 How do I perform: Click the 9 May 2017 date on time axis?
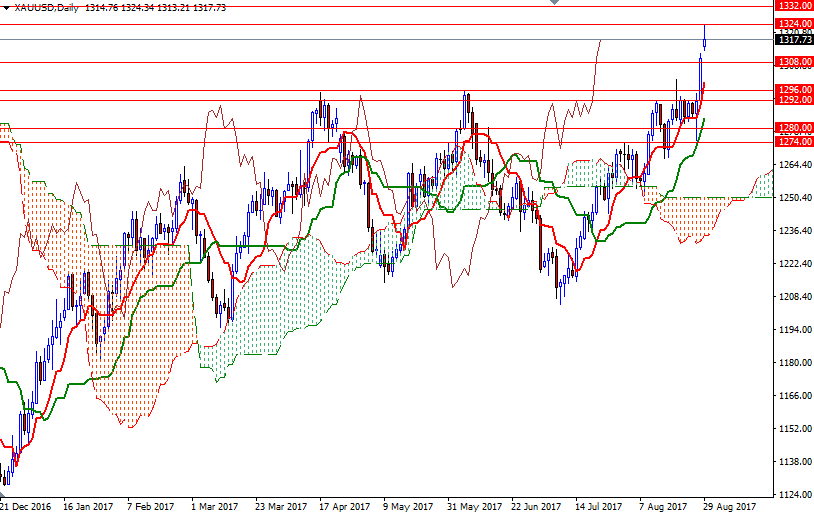point(408,506)
